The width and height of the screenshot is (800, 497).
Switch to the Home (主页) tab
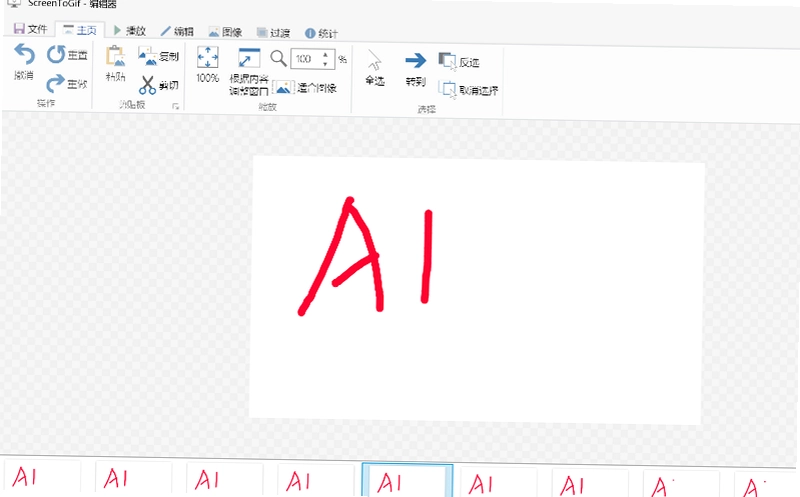click(80, 30)
